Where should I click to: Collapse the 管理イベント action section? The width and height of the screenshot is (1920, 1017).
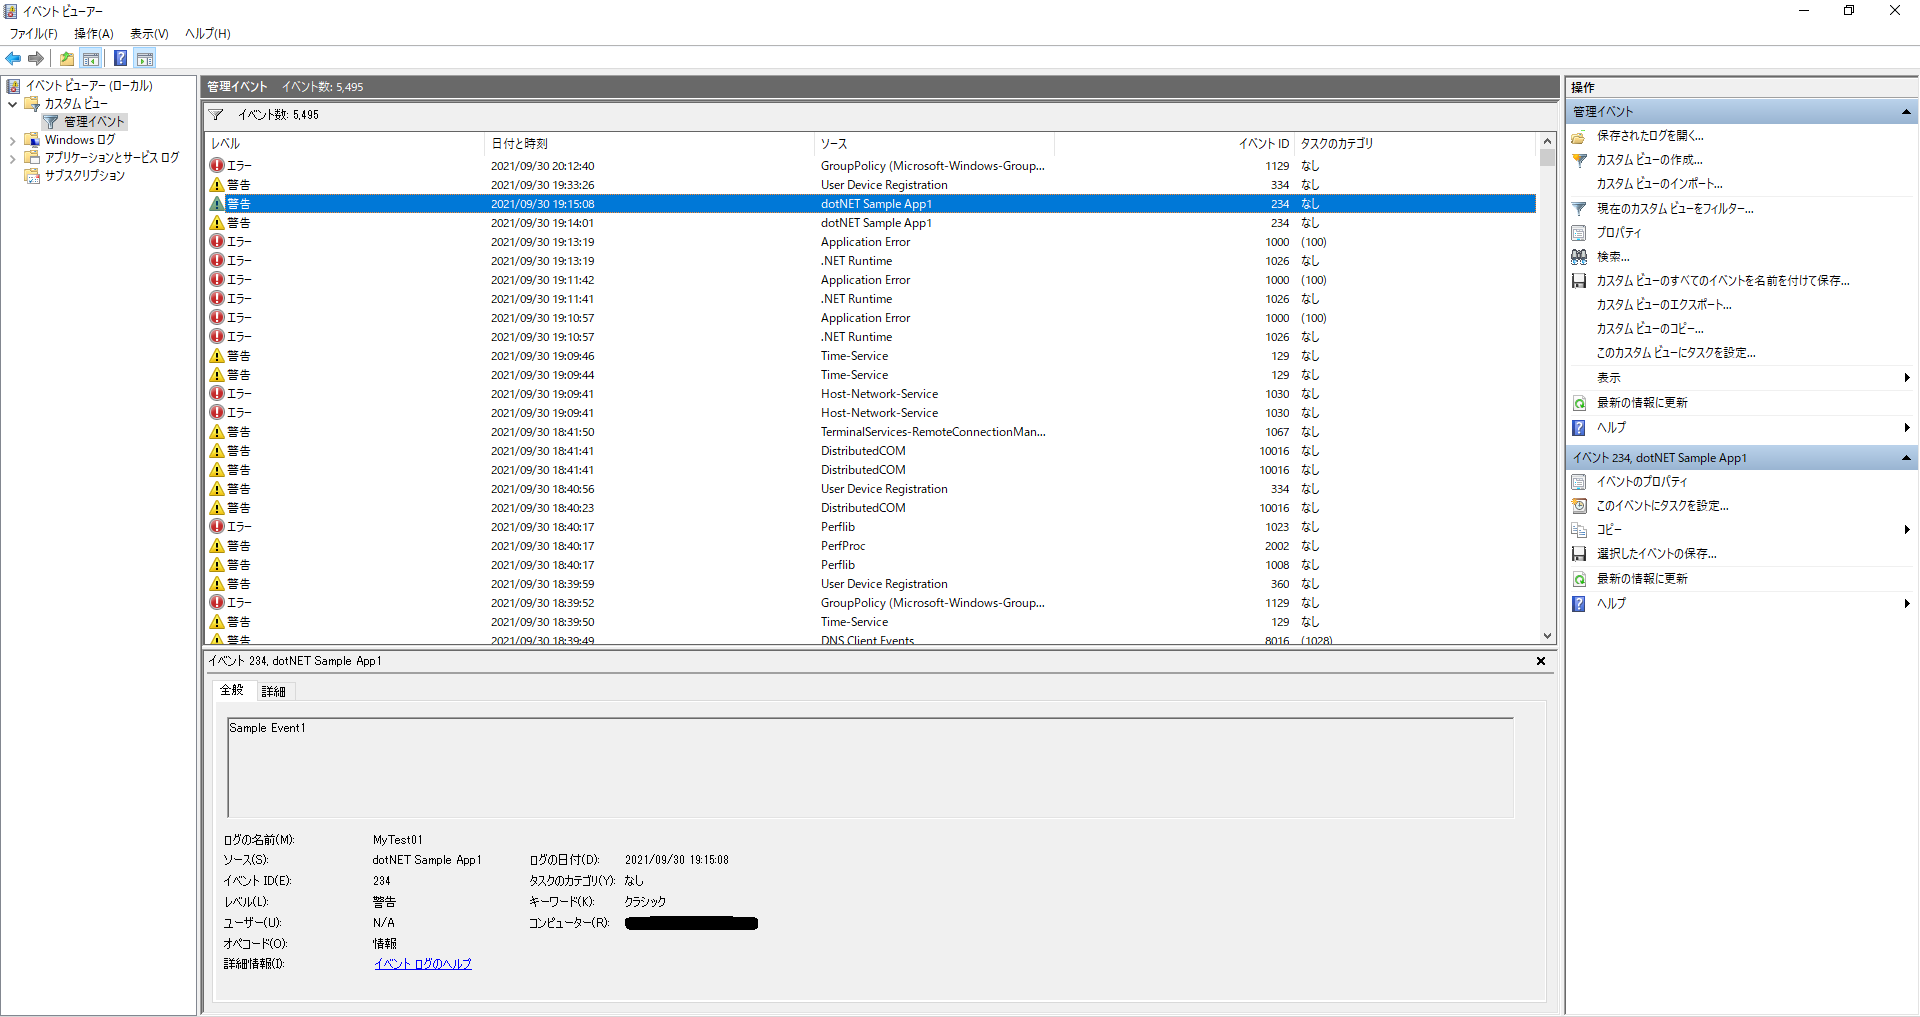(1906, 111)
